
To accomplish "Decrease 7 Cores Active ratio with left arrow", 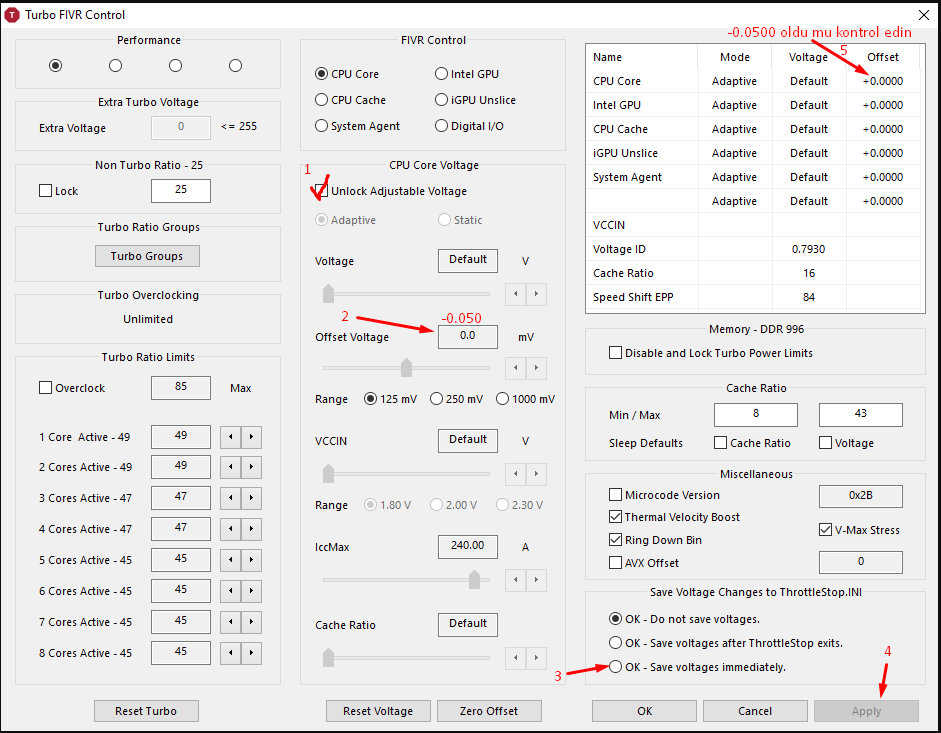I will [230, 622].
